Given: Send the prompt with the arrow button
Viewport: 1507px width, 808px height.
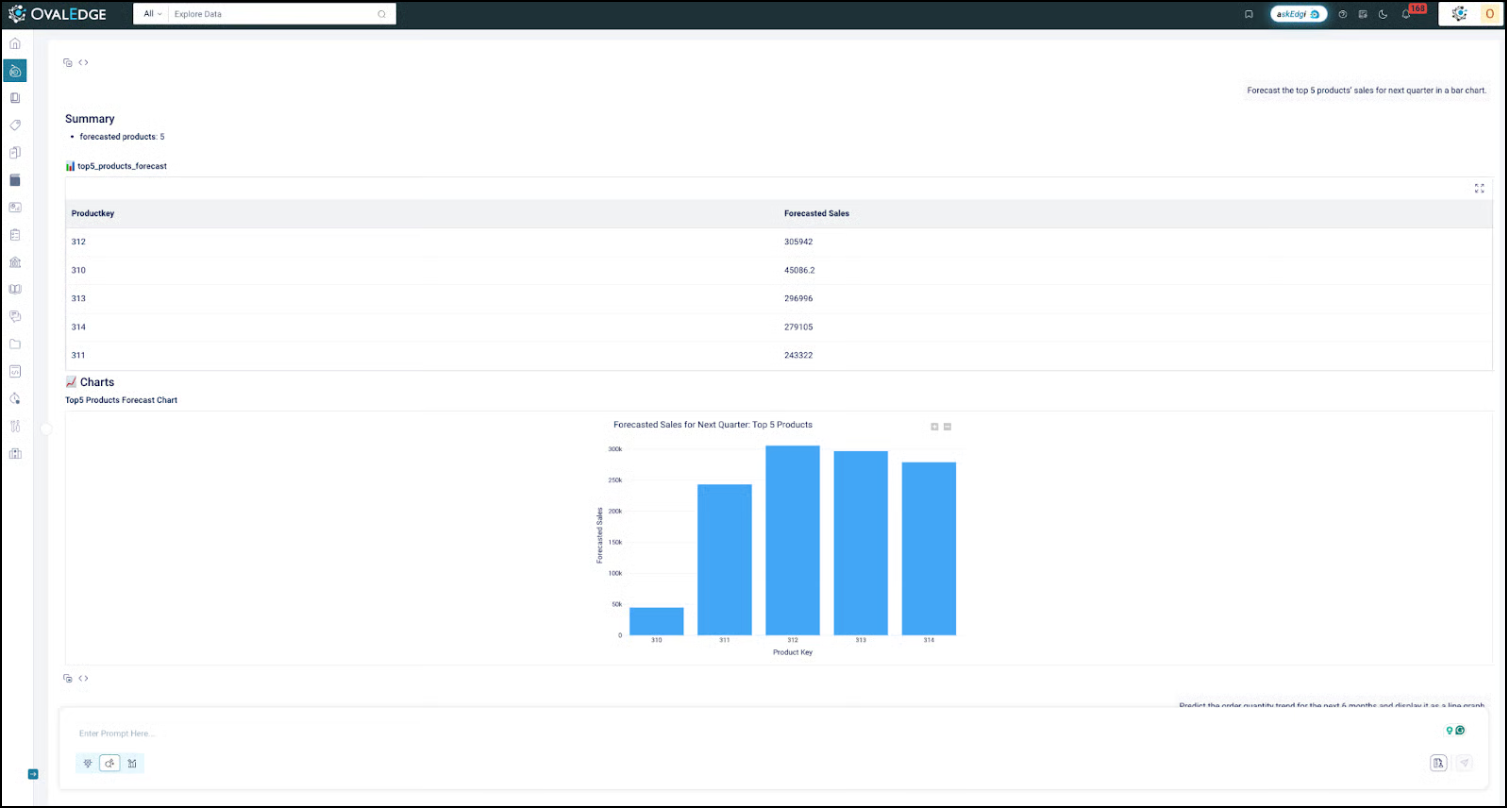Looking at the screenshot, I should click(x=1464, y=763).
